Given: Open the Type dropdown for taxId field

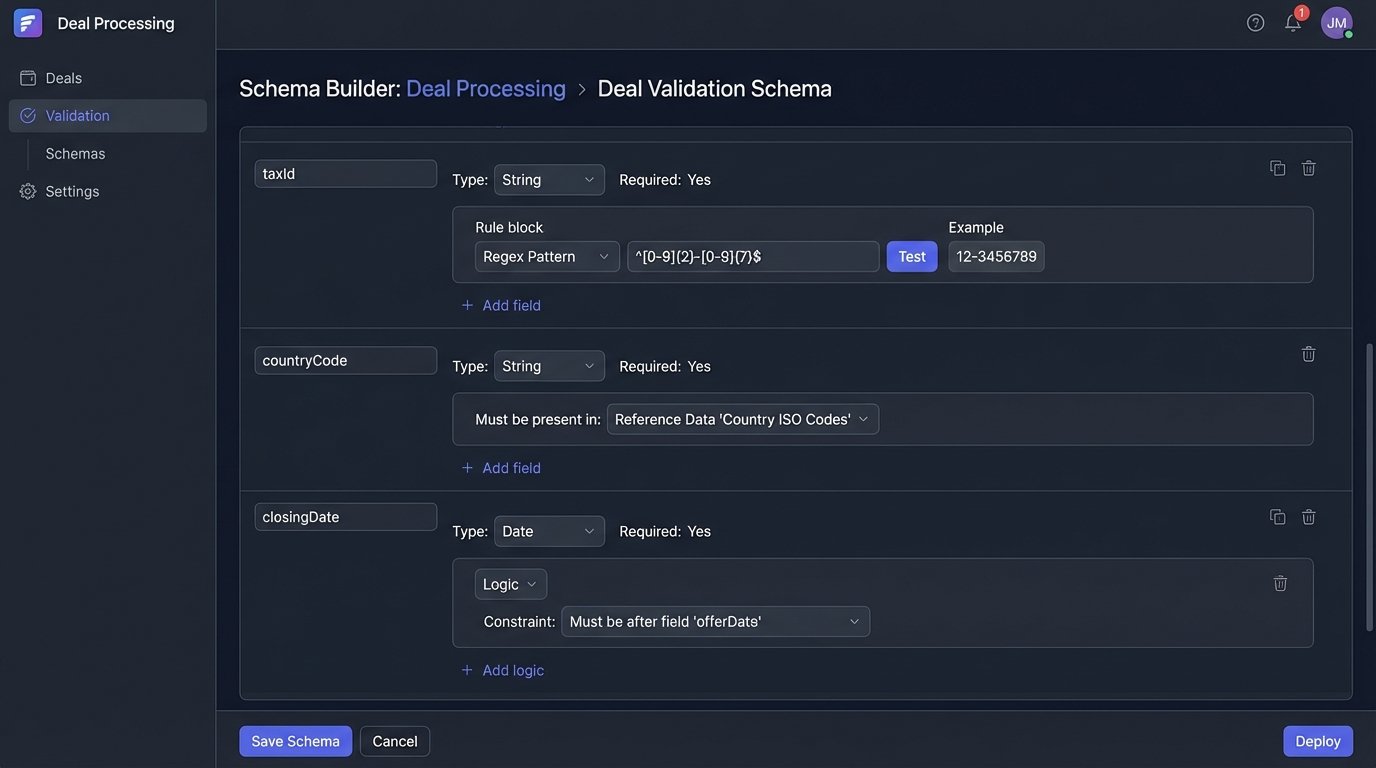Looking at the screenshot, I should [x=550, y=177].
